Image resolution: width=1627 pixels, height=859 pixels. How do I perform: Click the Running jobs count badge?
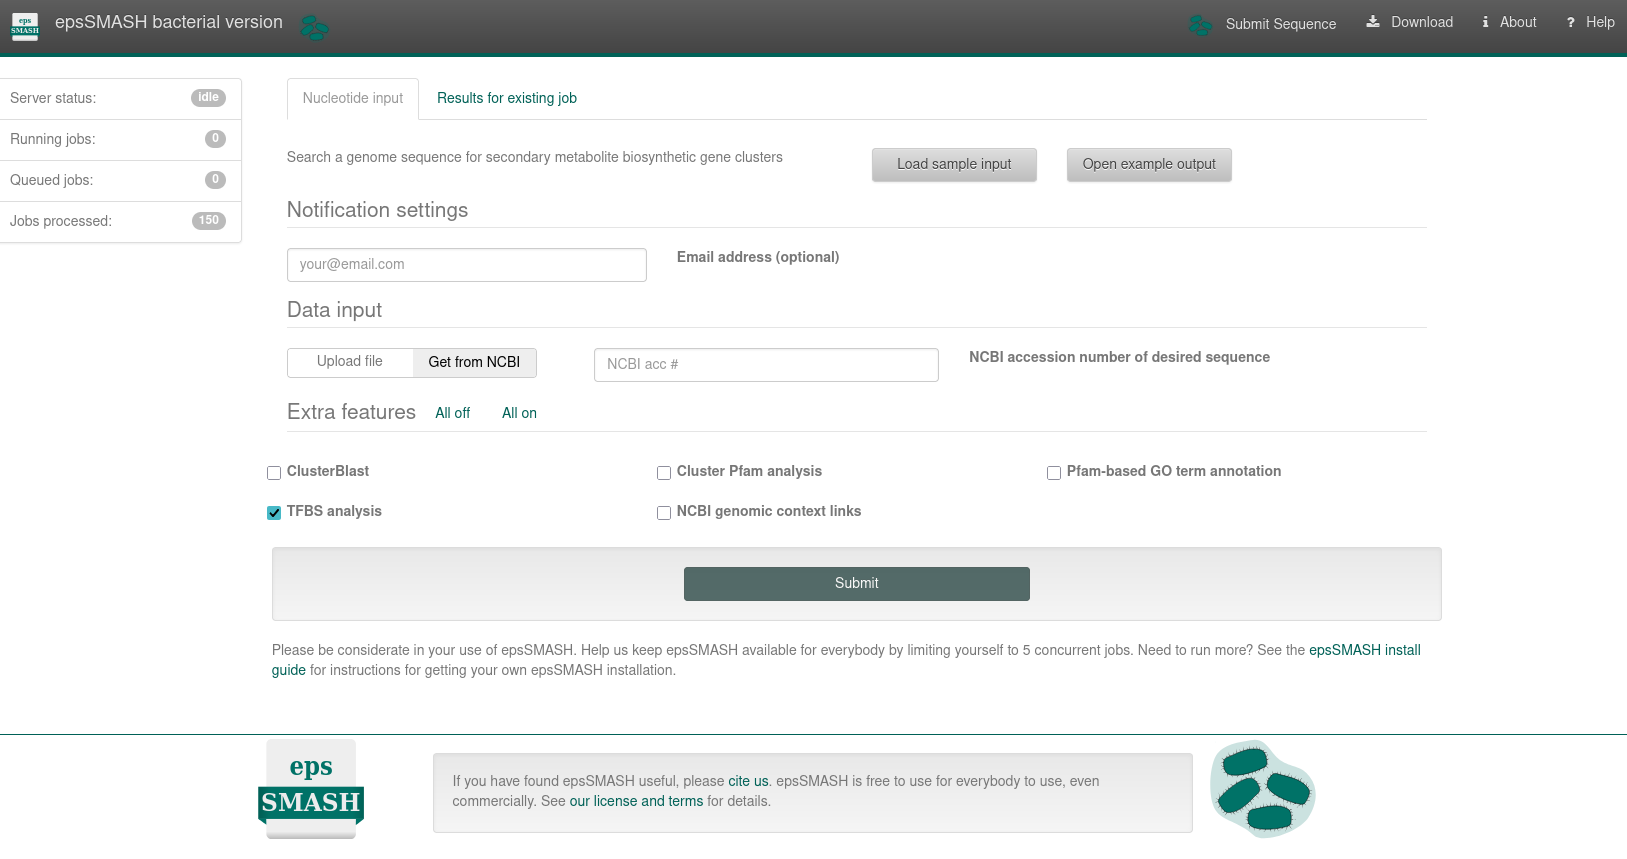215,139
